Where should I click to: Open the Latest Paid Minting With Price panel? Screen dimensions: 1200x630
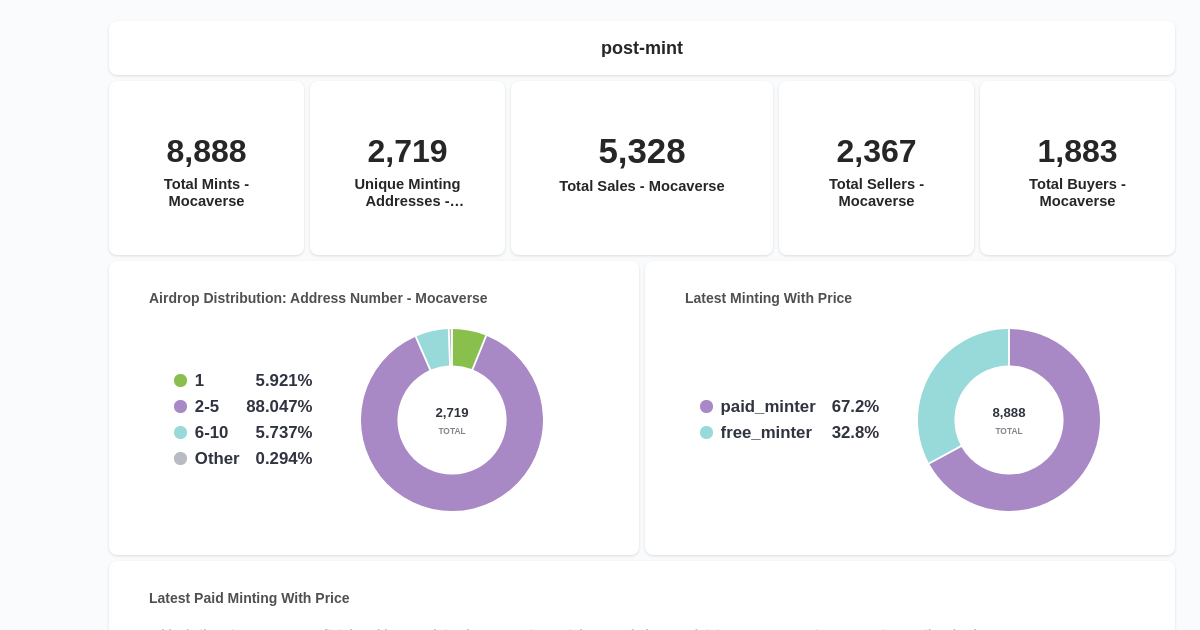[x=248, y=598]
